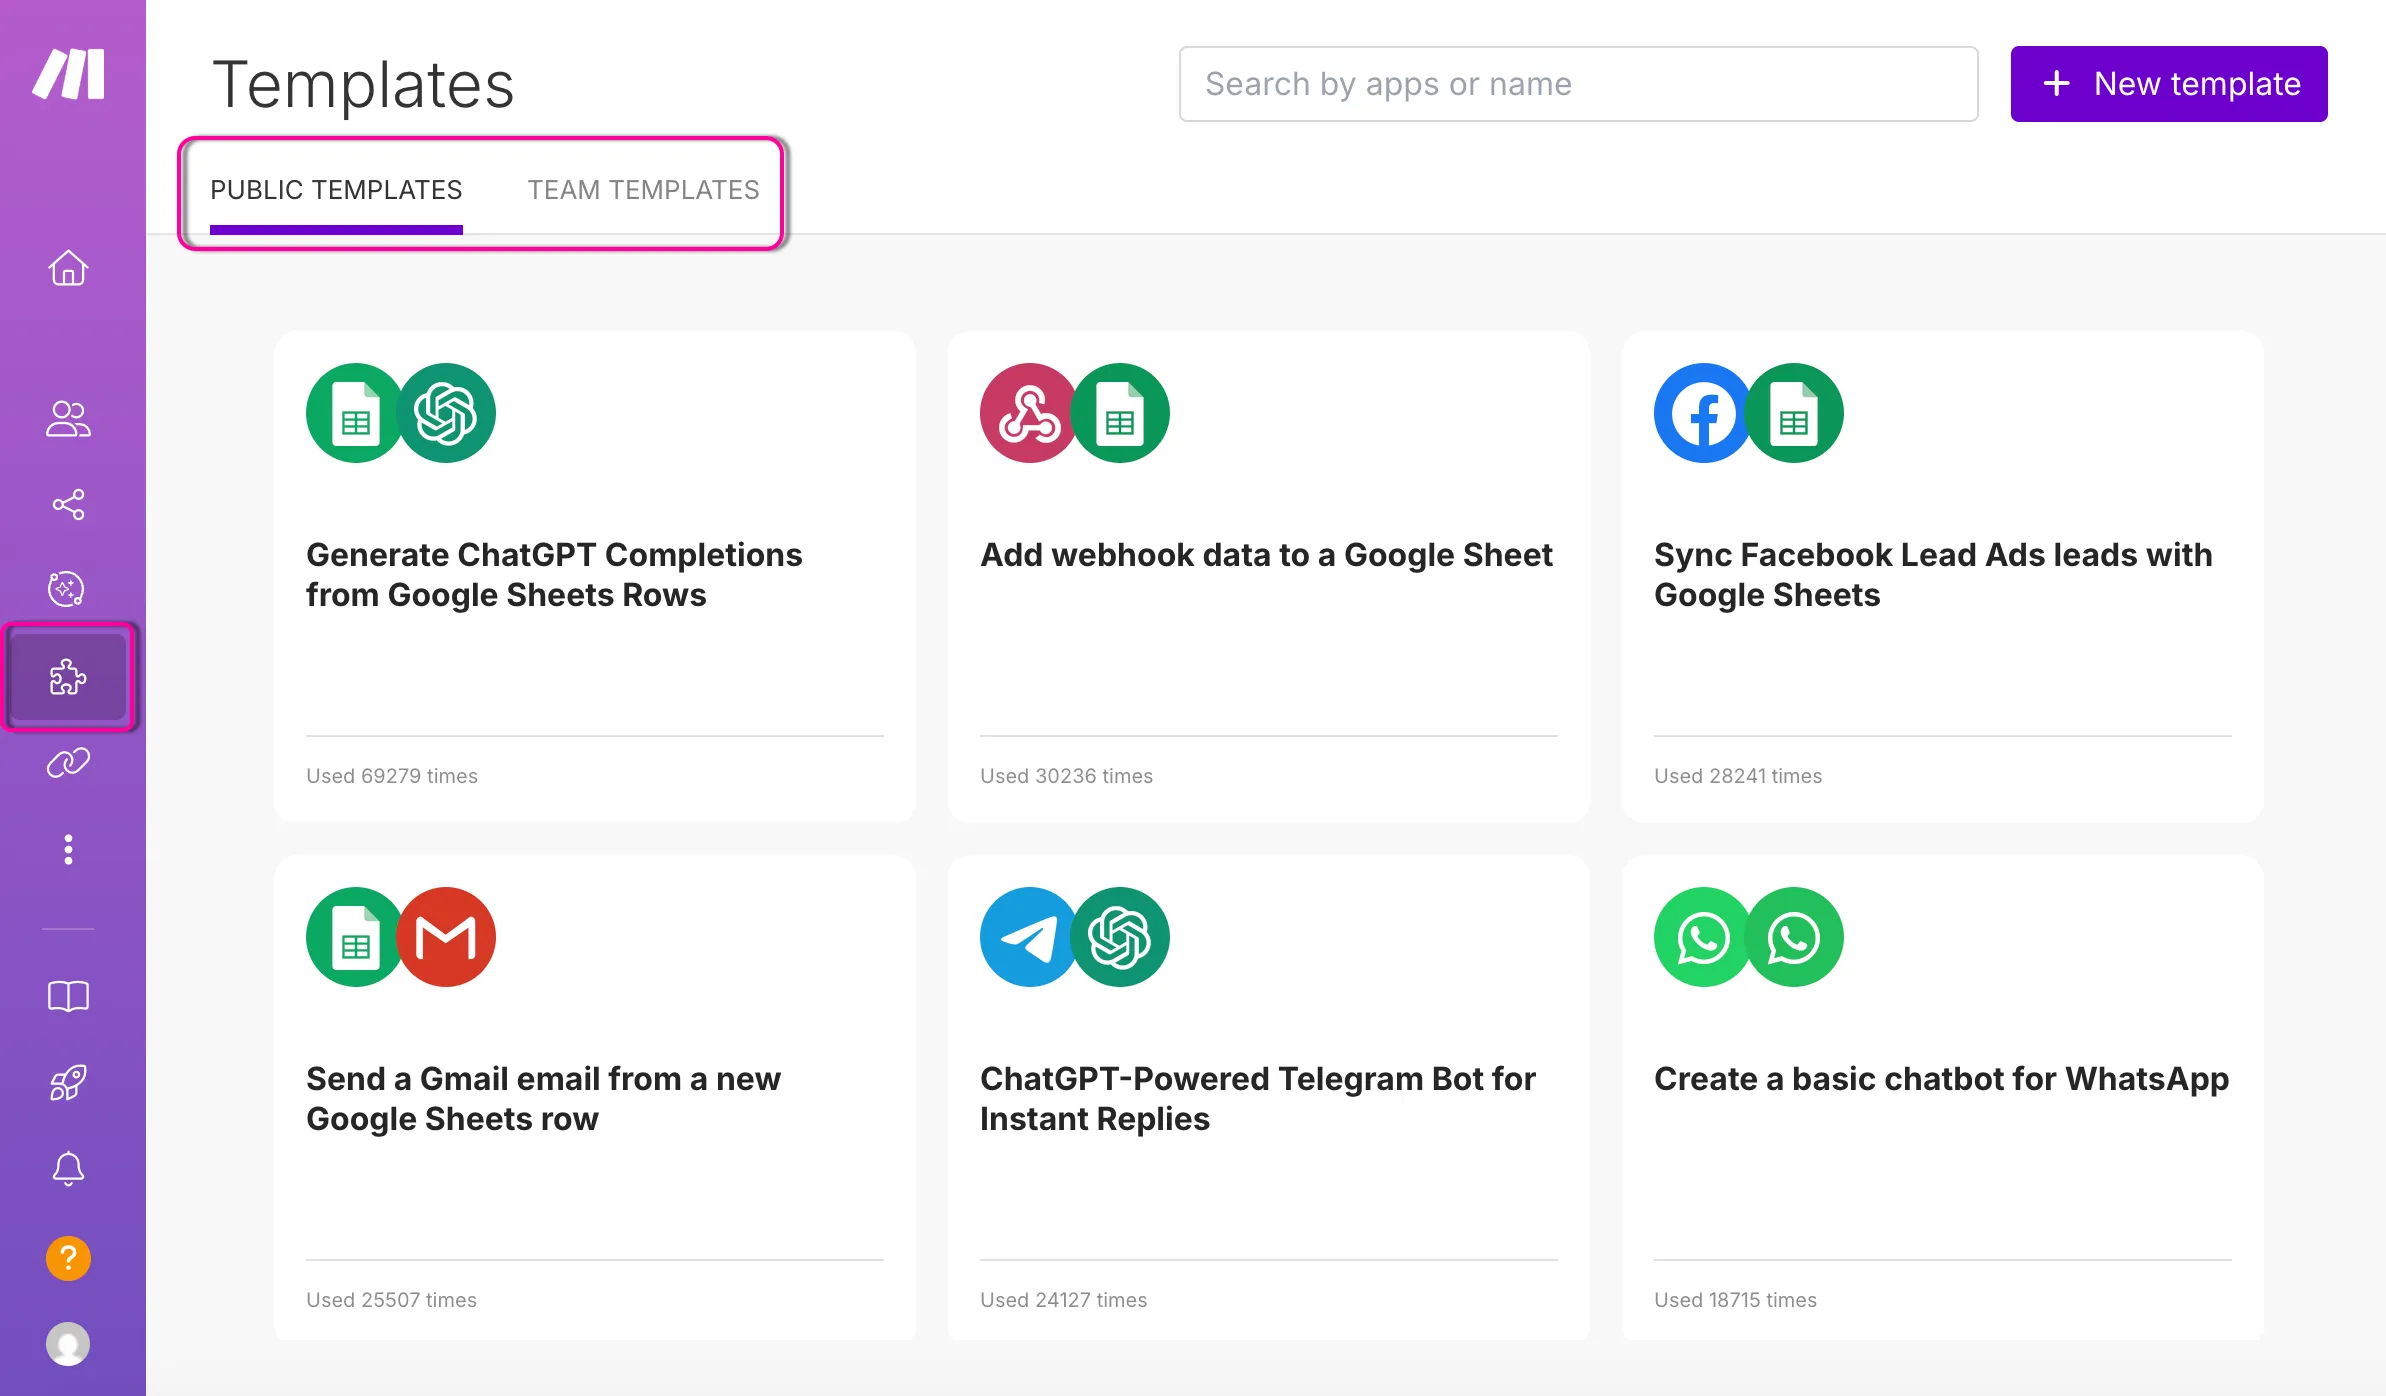
Task: Click the OpenAI icon on Telegram Bot card
Action: click(x=1120, y=937)
